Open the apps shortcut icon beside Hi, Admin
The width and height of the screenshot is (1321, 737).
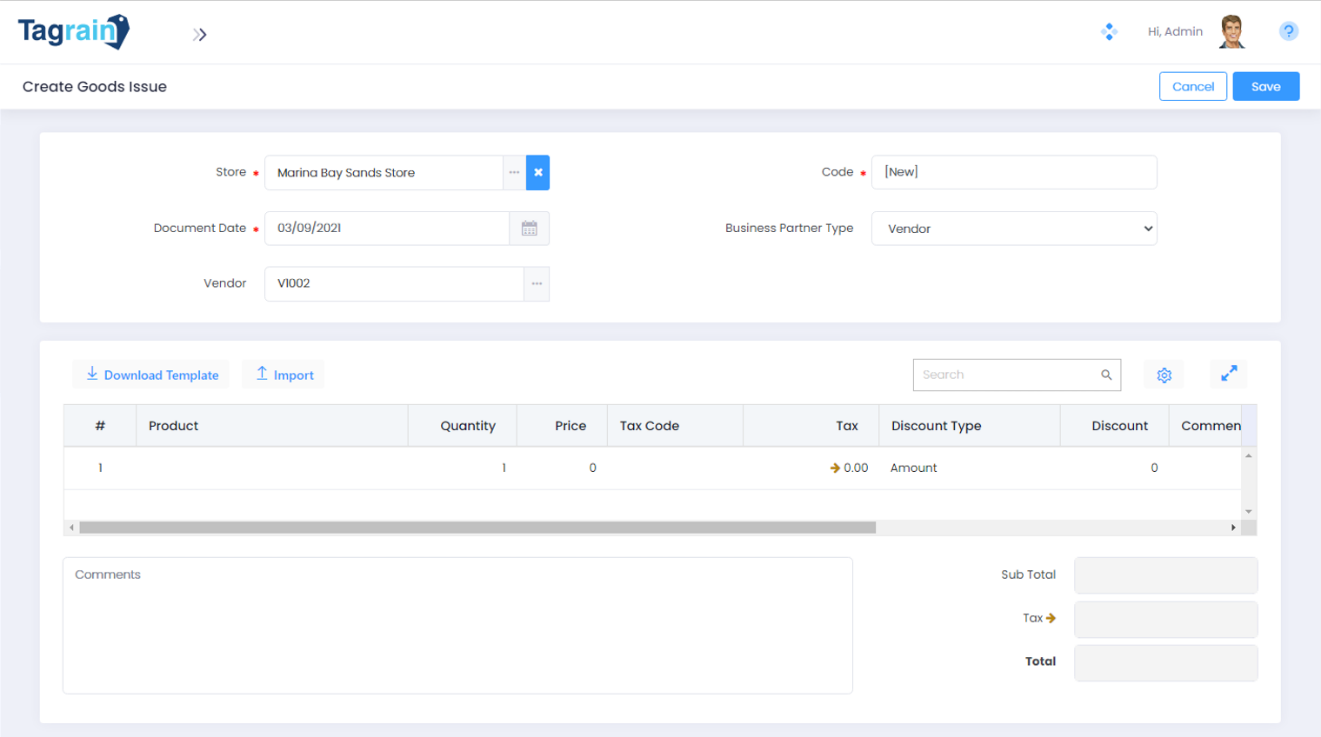pos(1108,32)
